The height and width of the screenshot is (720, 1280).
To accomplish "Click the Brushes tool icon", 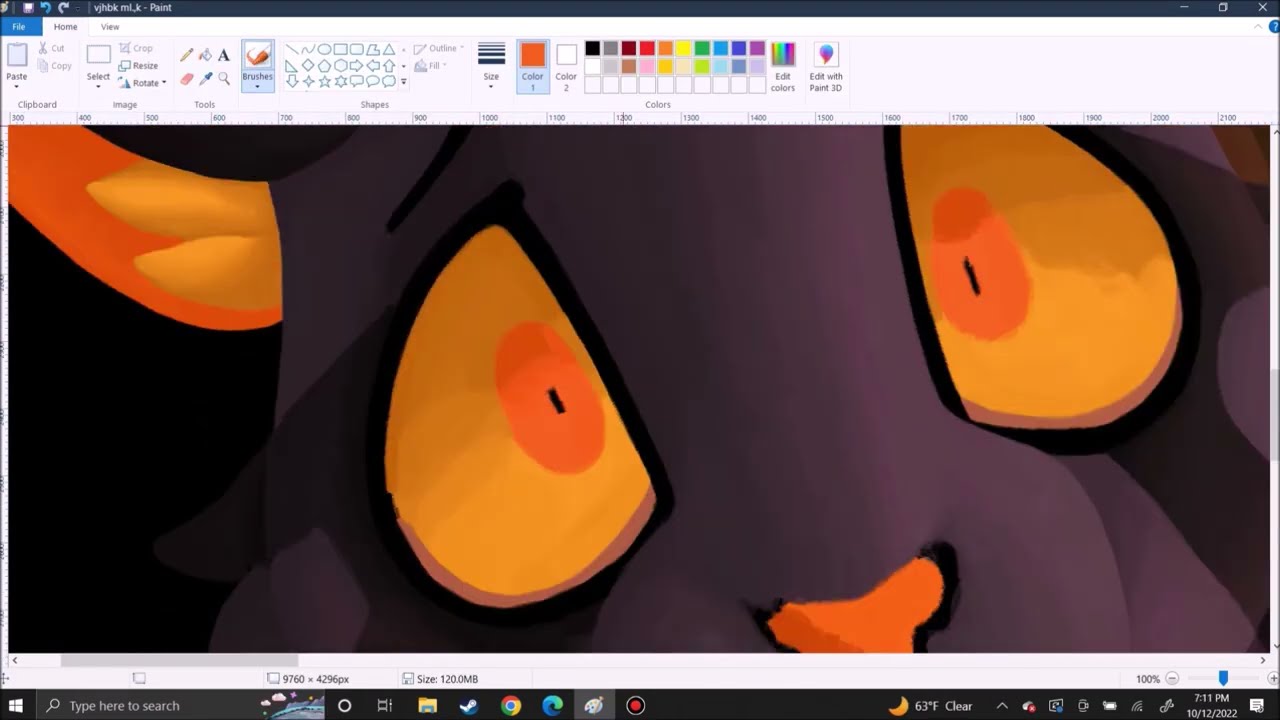I will coord(257,56).
